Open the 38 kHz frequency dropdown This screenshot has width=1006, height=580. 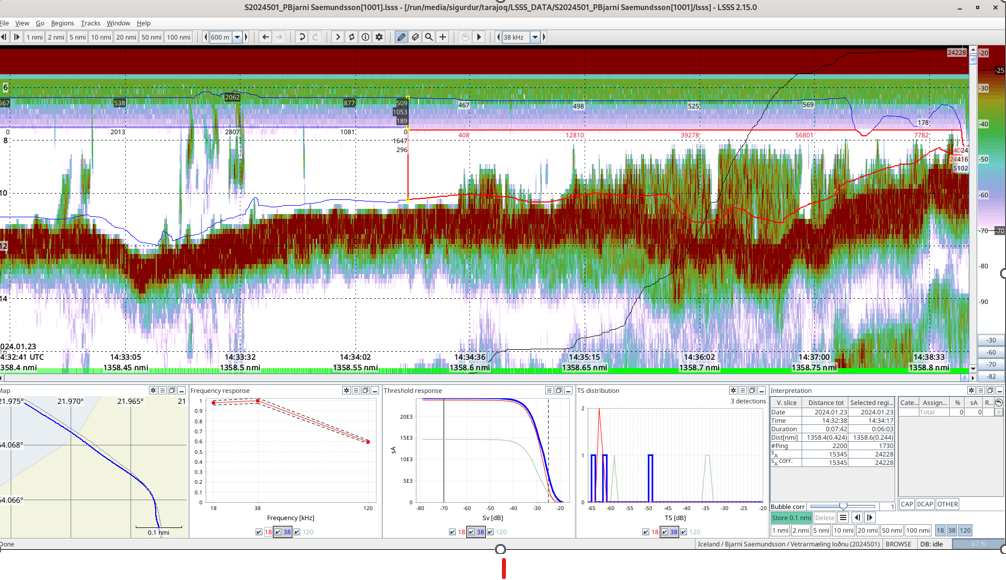pyautogui.click(x=535, y=37)
